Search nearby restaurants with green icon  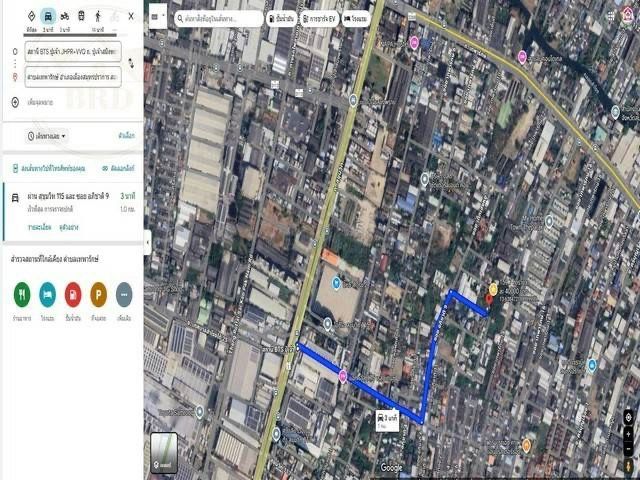[22, 294]
